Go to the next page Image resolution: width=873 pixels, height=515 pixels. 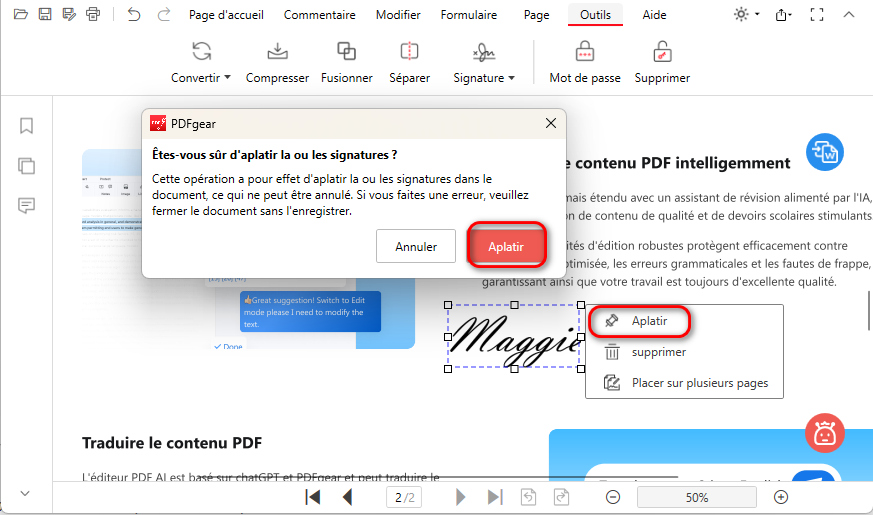pyautogui.click(x=460, y=497)
